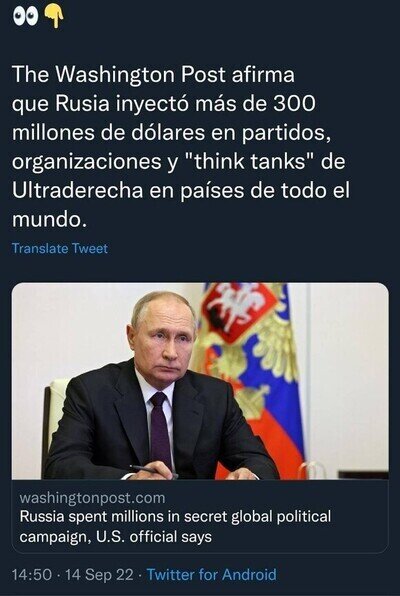The height and width of the screenshot is (596, 400).
Task: Click the eyes emoji above the tweet
Action: coord(25,17)
